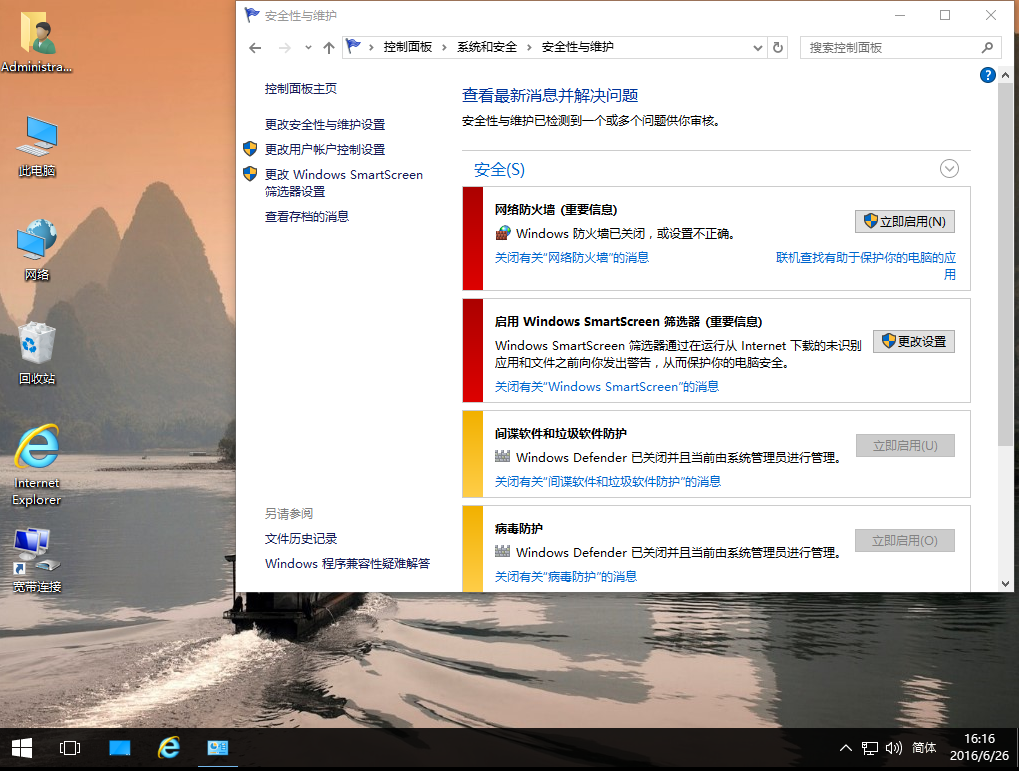
Task: Click 关闭有关“Windows SmartScreen”的消息 link
Action: [606, 387]
